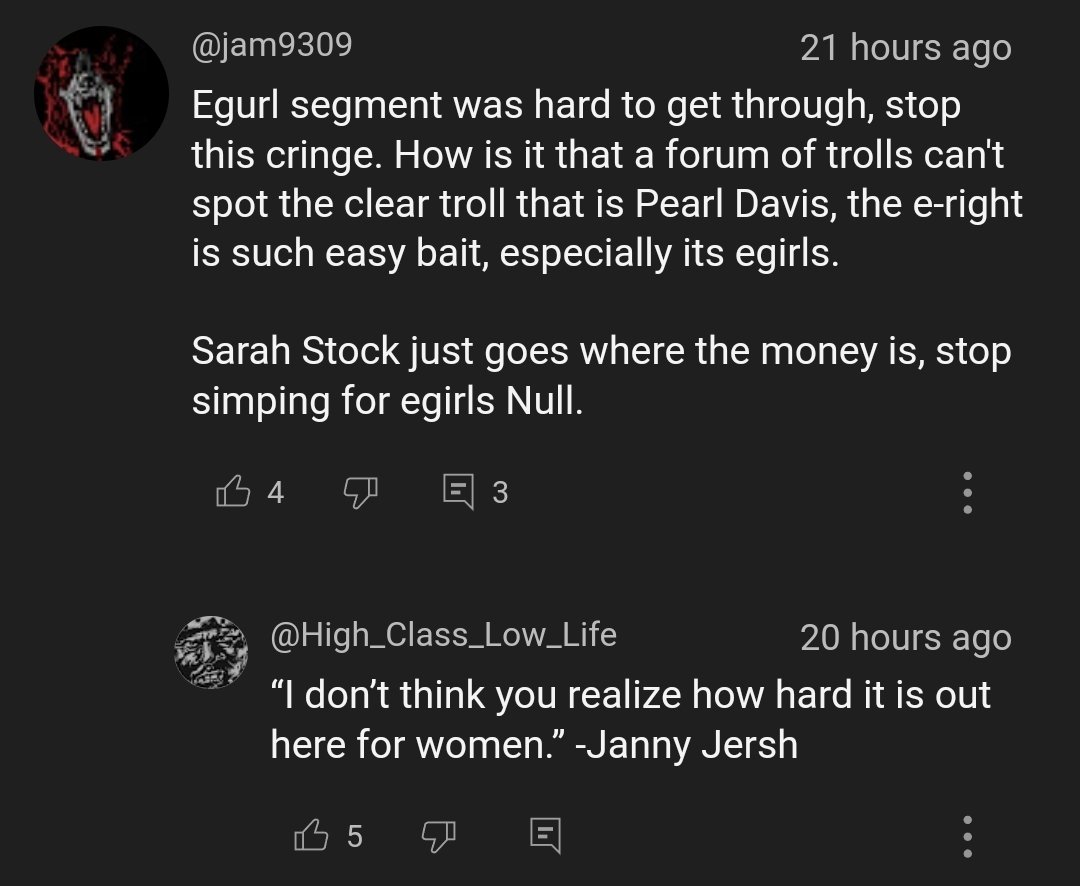Image resolution: width=1080 pixels, height=886 pixels.
Task: Click the "Sarah Stock" paragraph of the comment
Action: pyautogui.click(x=600, y=376)
